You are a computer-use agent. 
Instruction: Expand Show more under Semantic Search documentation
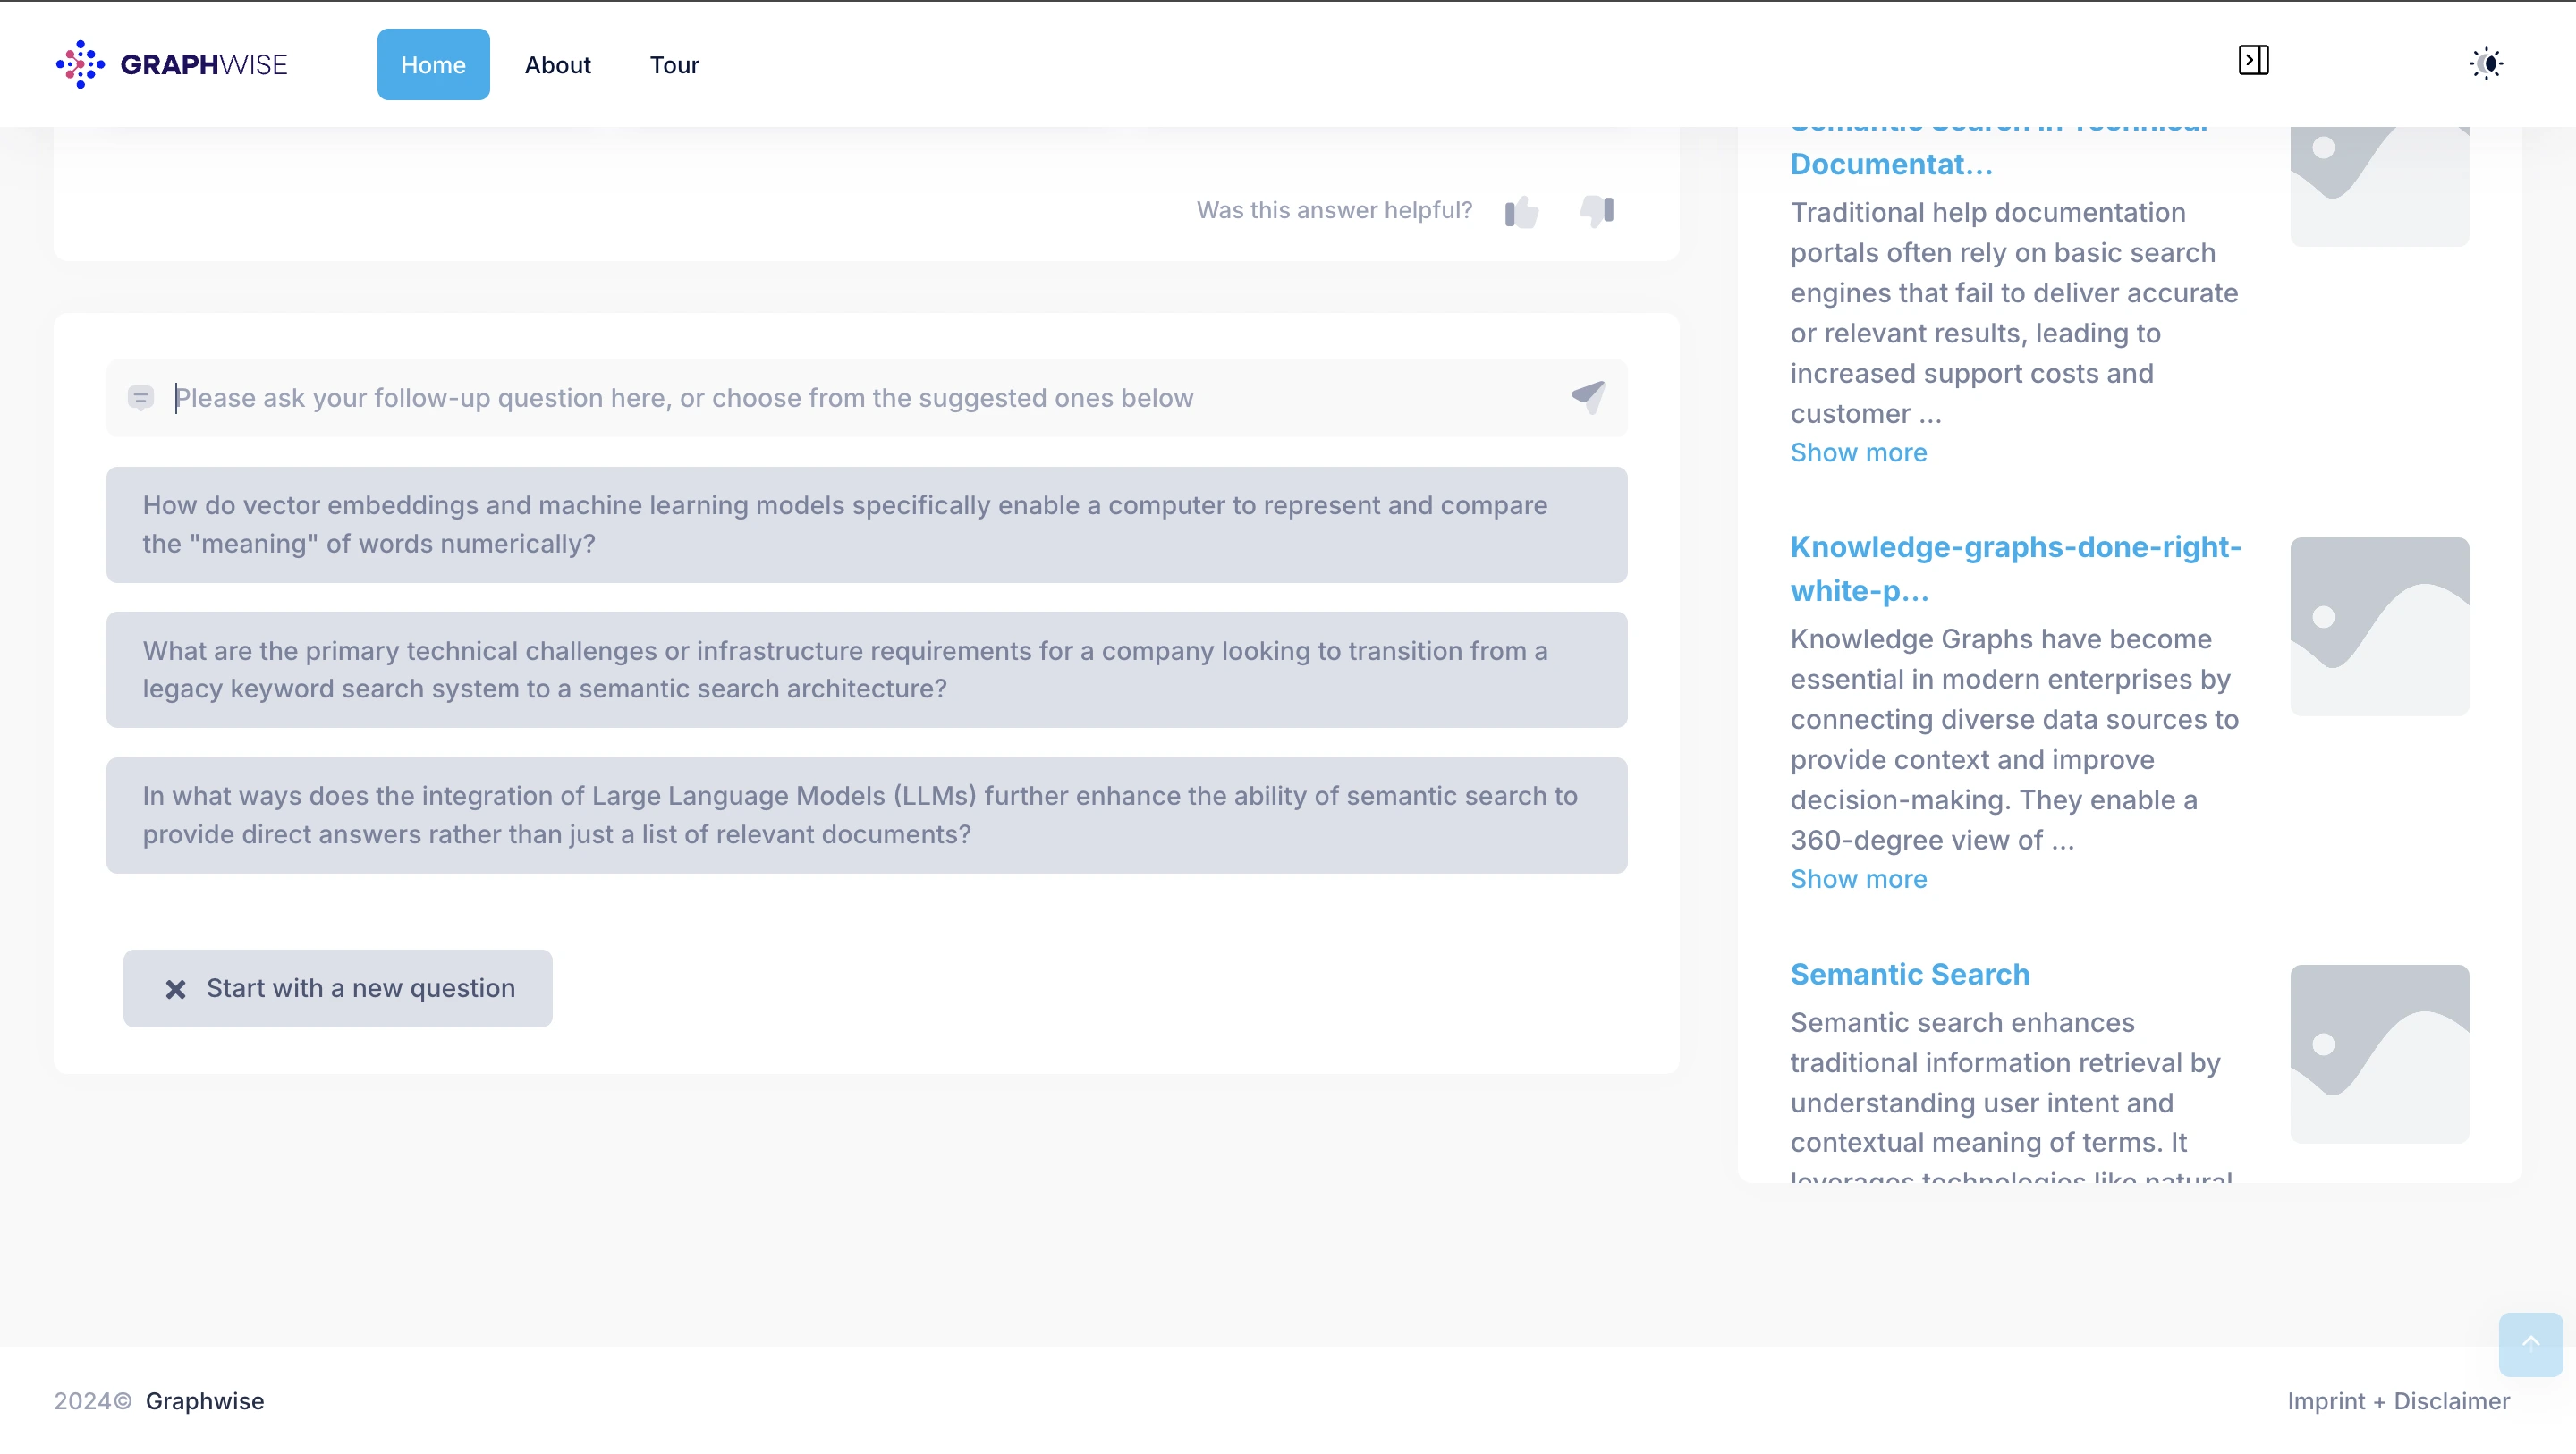coord(1858,452)
